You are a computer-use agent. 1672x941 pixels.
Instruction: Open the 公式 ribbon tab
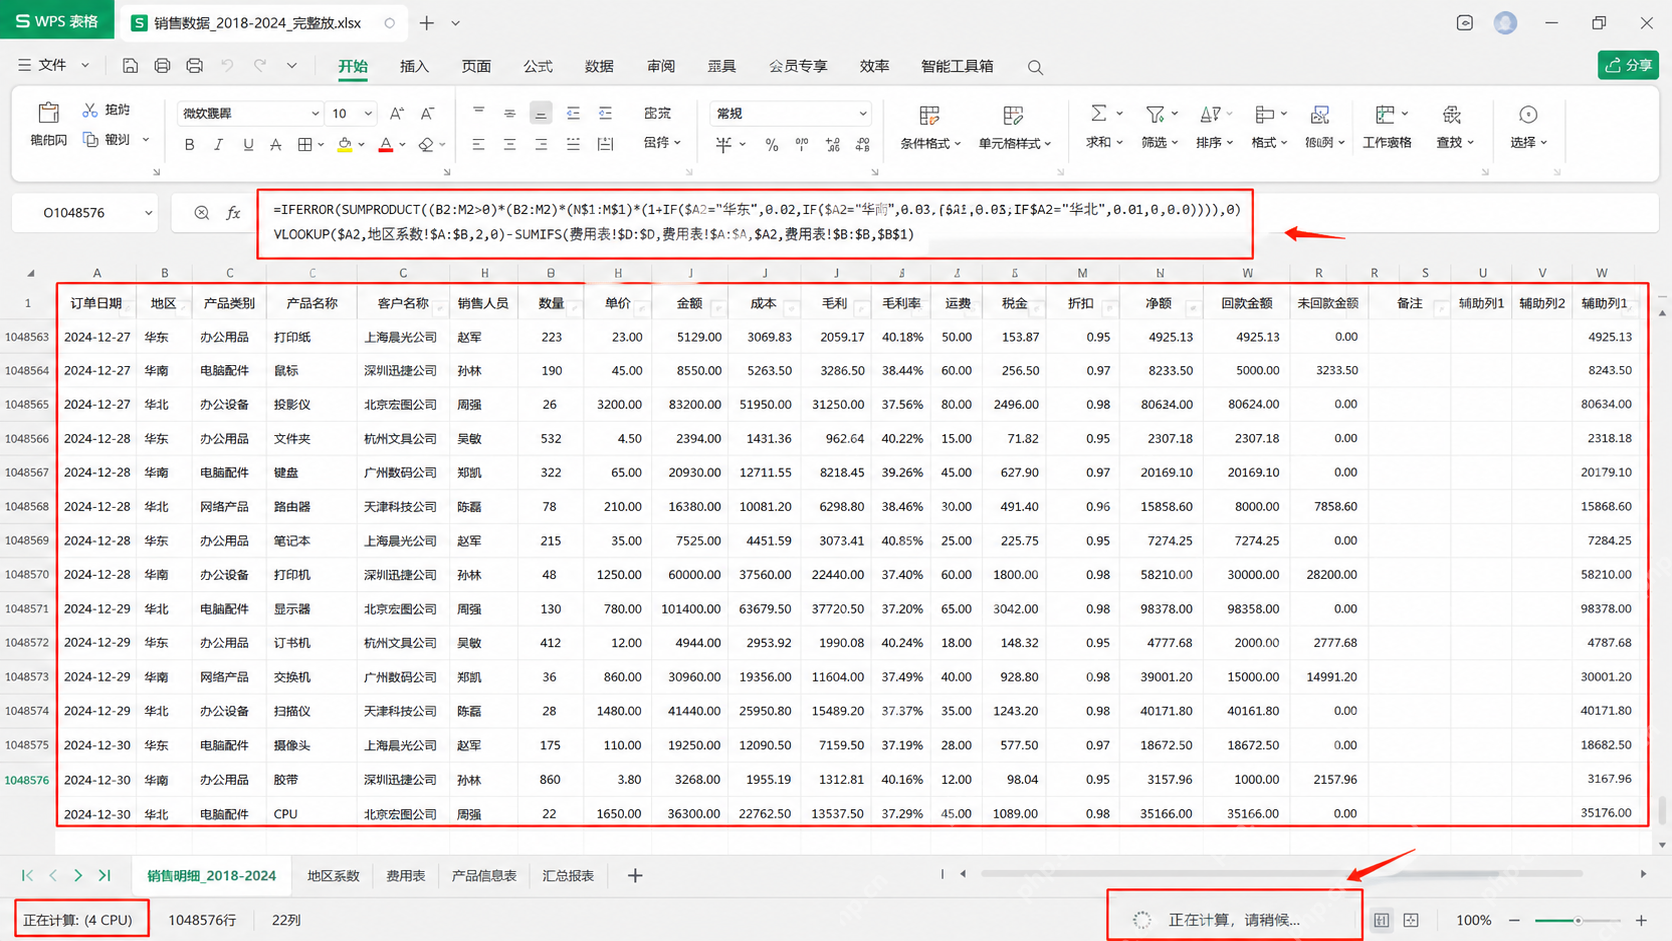(538, 66)
